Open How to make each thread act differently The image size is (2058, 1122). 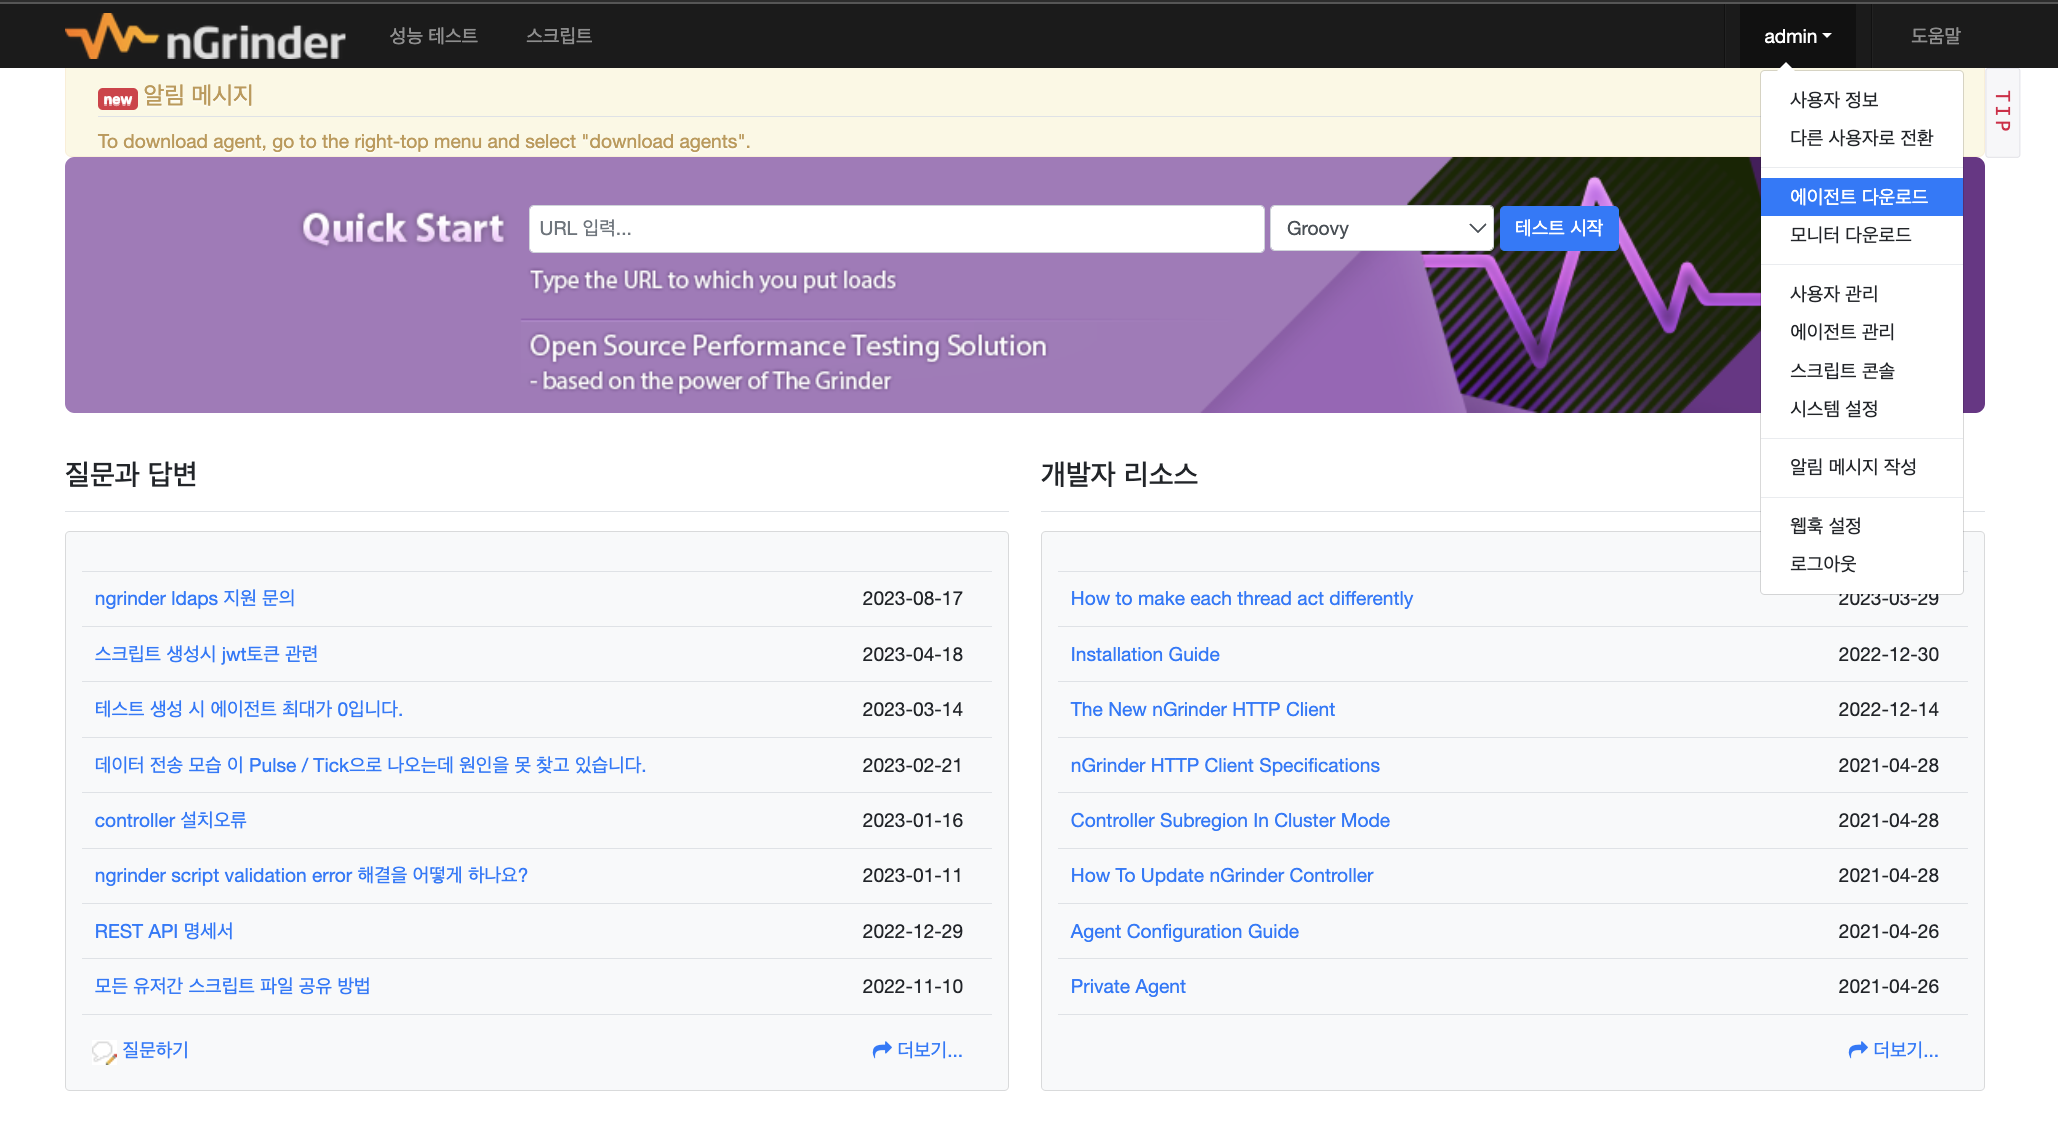pyautogui.click(x=1242, y=598)
